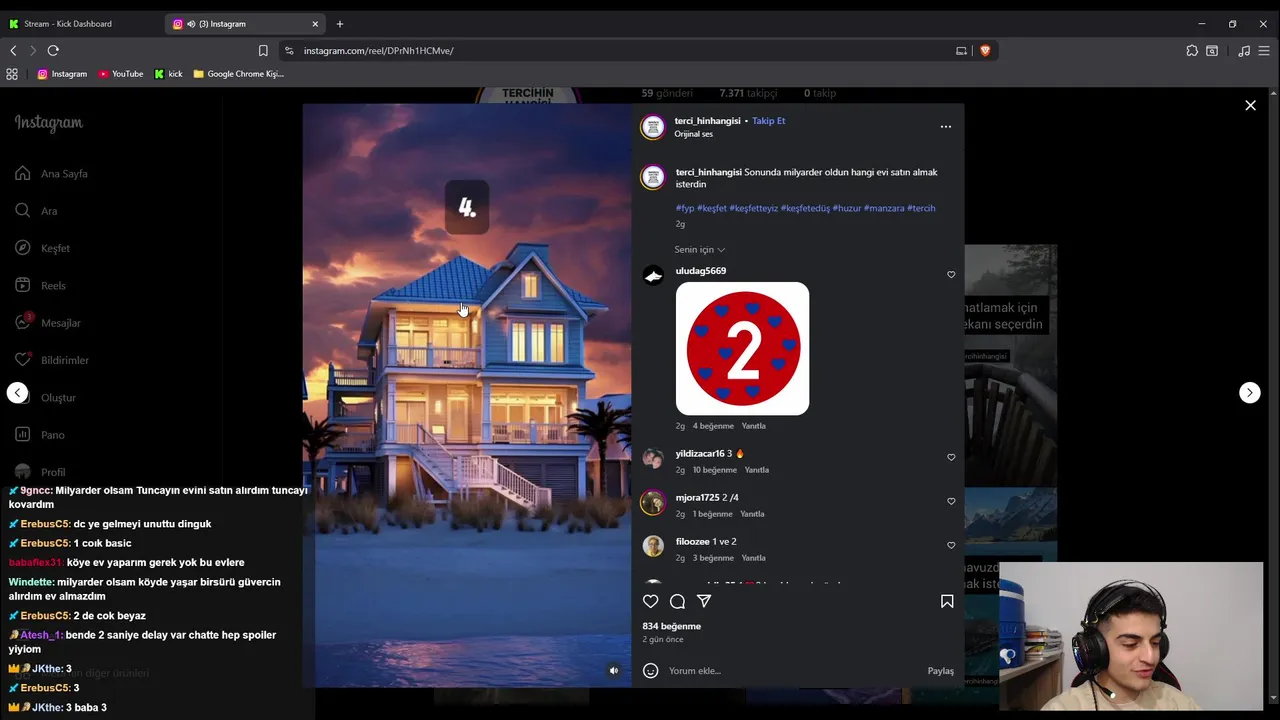Click the 'Takip Et' follow link
This screenshot has height=720, width=1280.
click(x=768, y=121)
